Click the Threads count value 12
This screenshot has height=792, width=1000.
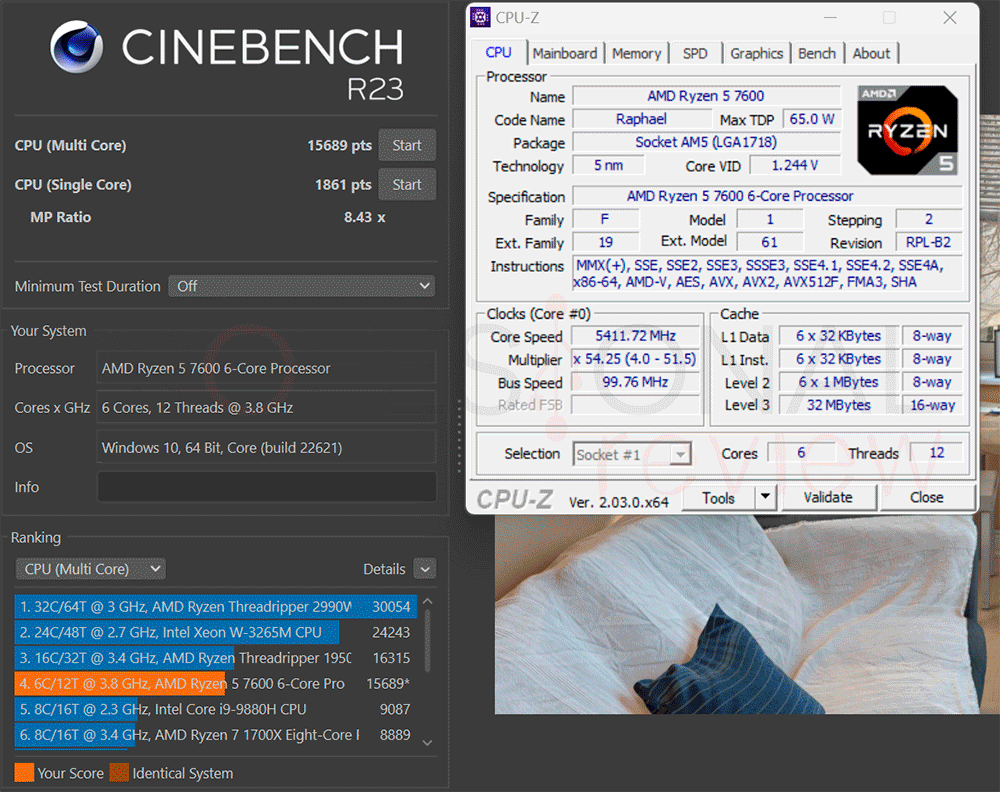click(x=937, y=453)
